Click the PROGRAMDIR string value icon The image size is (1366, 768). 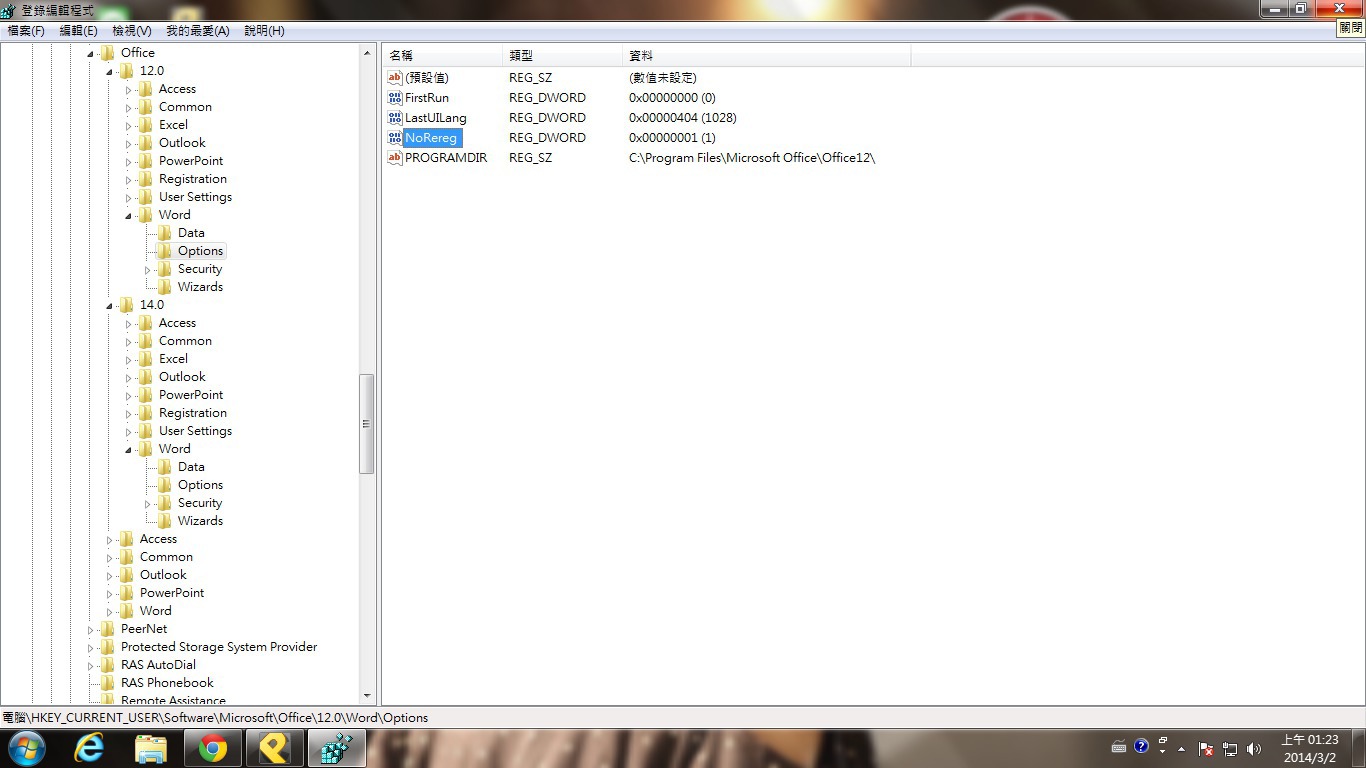tap(394, 158)
